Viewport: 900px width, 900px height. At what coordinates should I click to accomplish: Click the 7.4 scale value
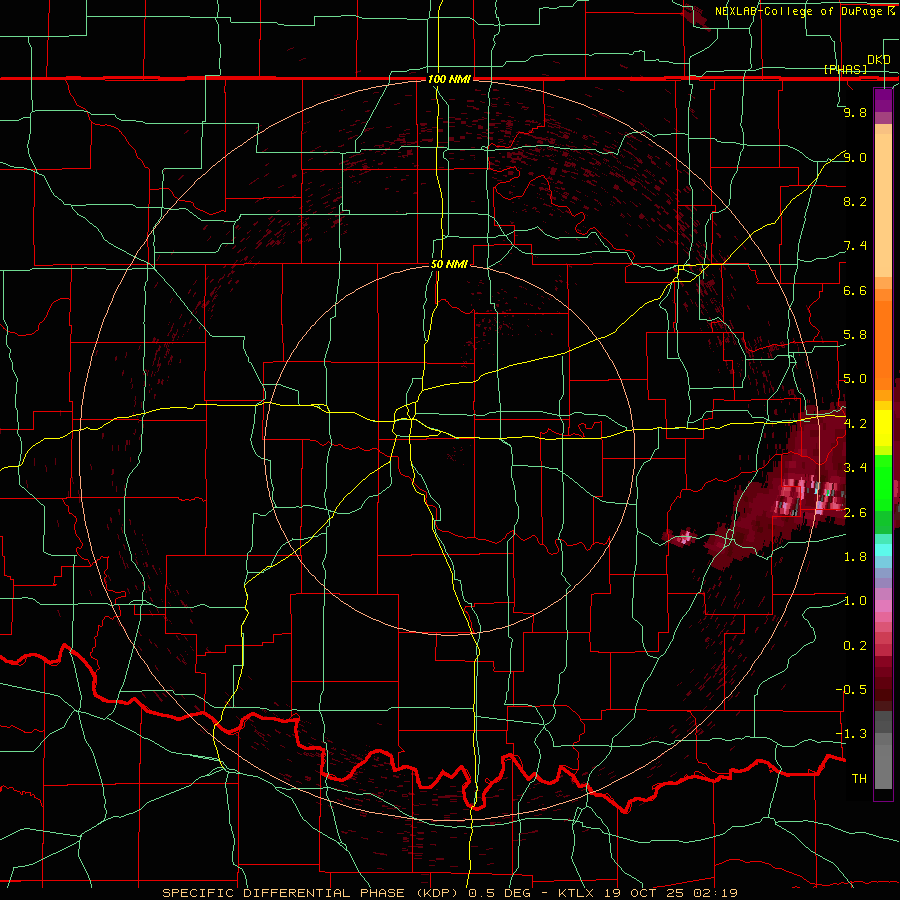pos(855,246)
